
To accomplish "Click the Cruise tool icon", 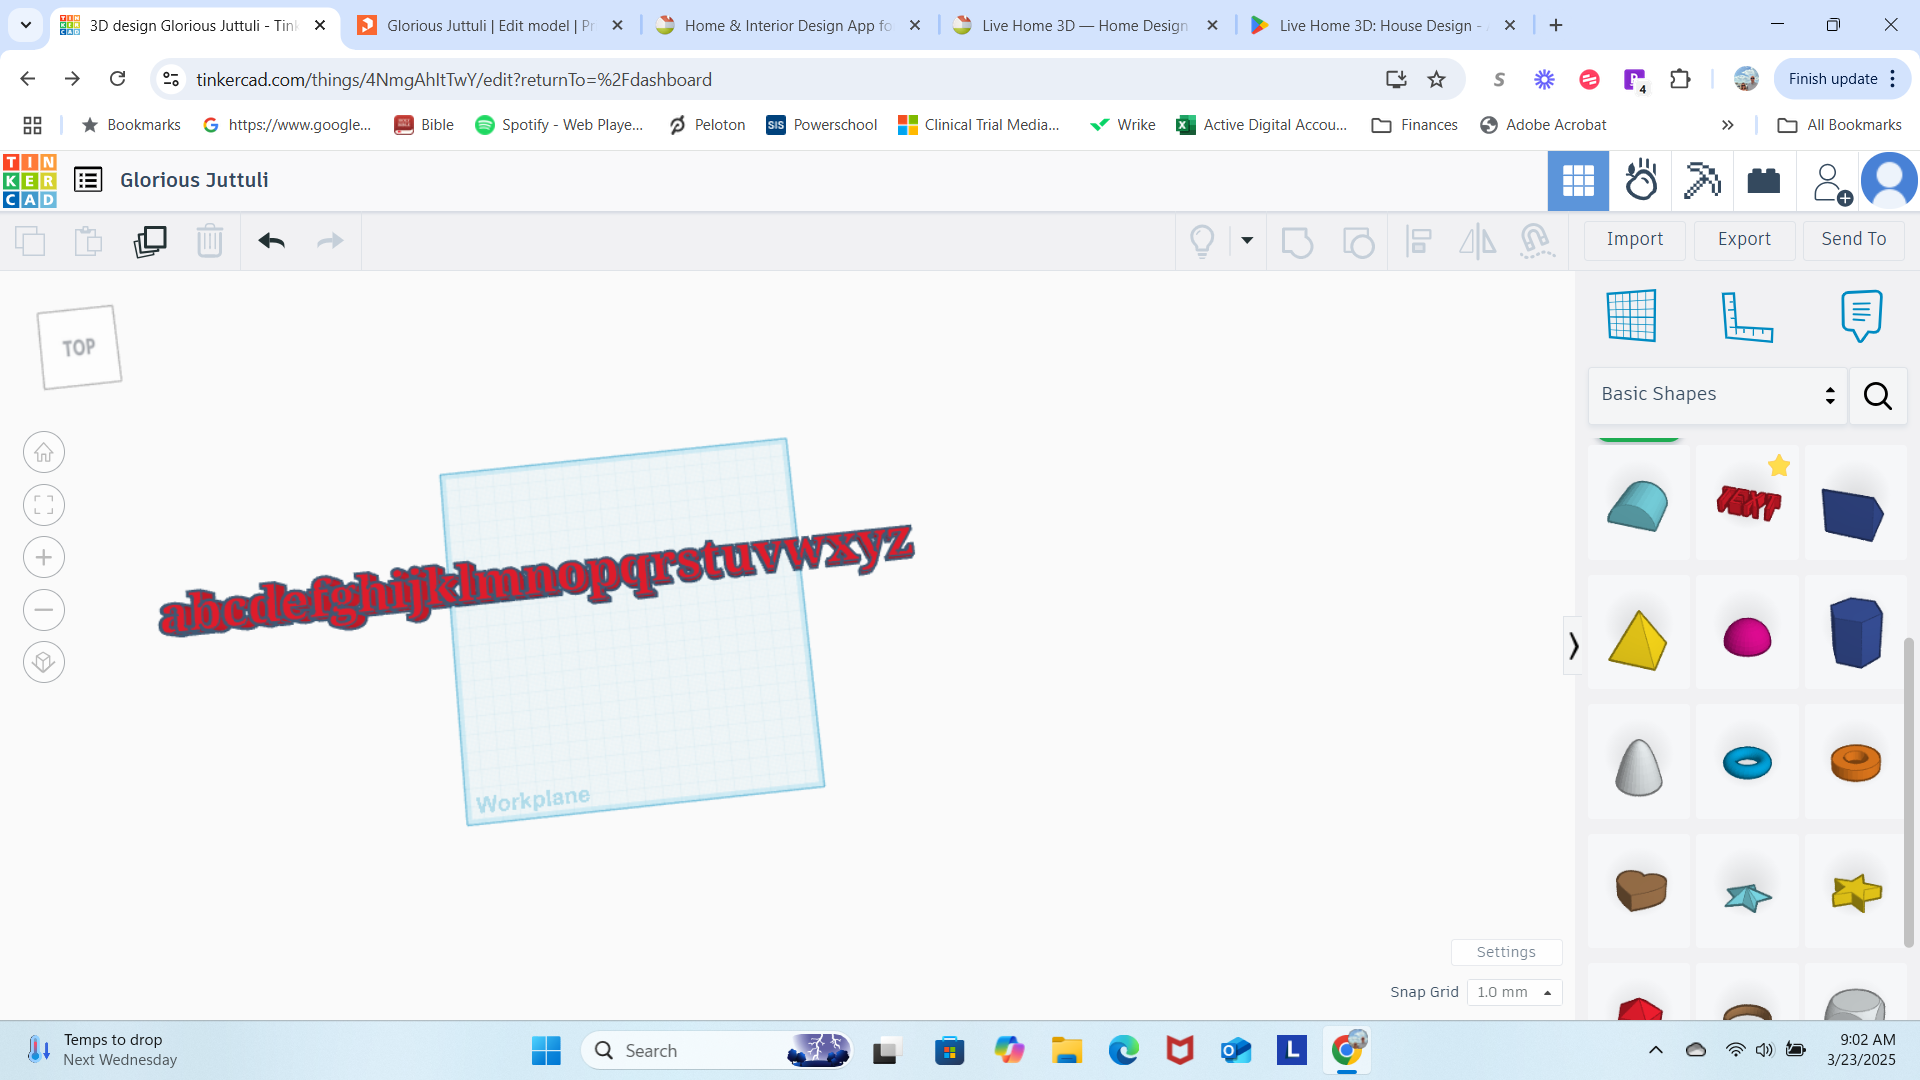I will [1537, 241].
